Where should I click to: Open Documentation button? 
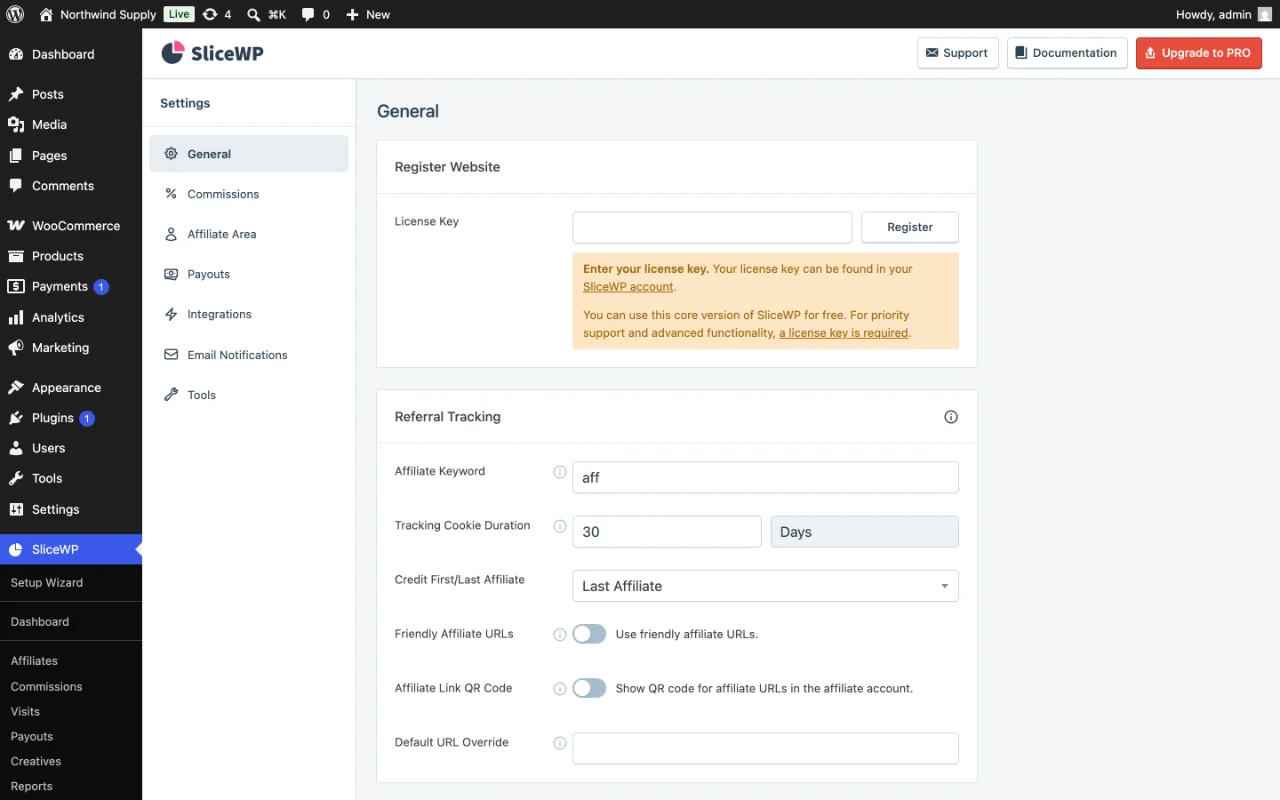1067,53
